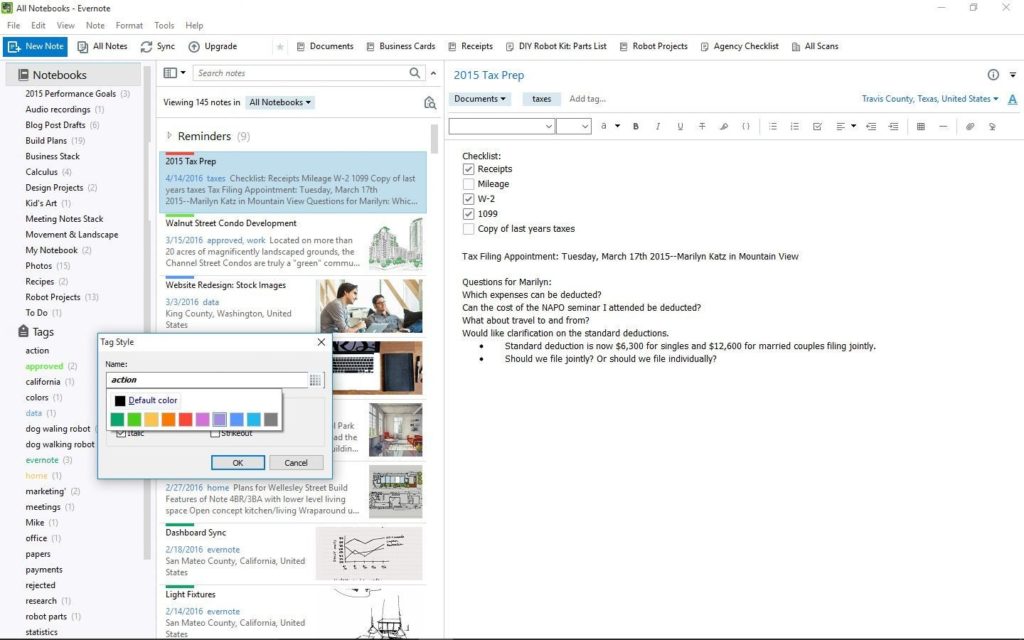The image size is (1024, 640).
Task: Open the note info icon
Action: click(x=993, y=75)
